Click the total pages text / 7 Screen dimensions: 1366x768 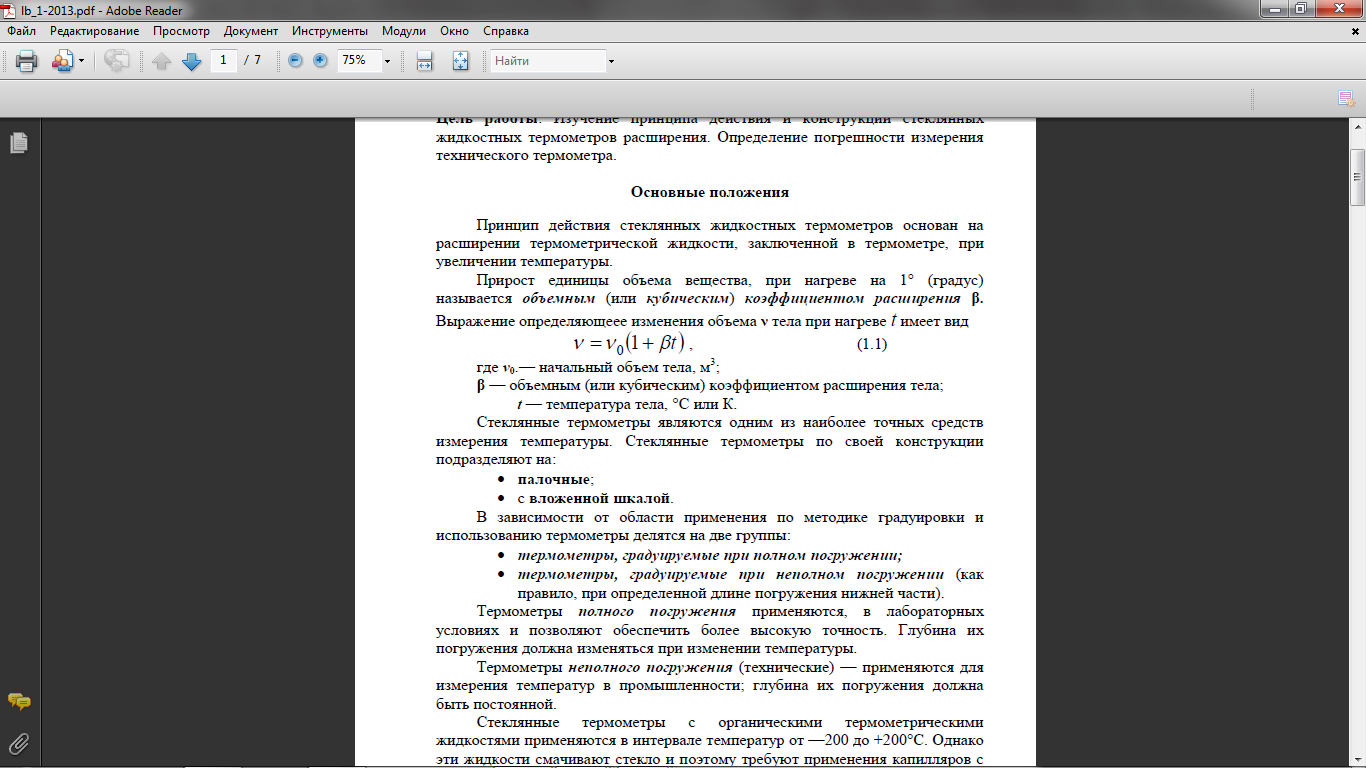(252, 60)
